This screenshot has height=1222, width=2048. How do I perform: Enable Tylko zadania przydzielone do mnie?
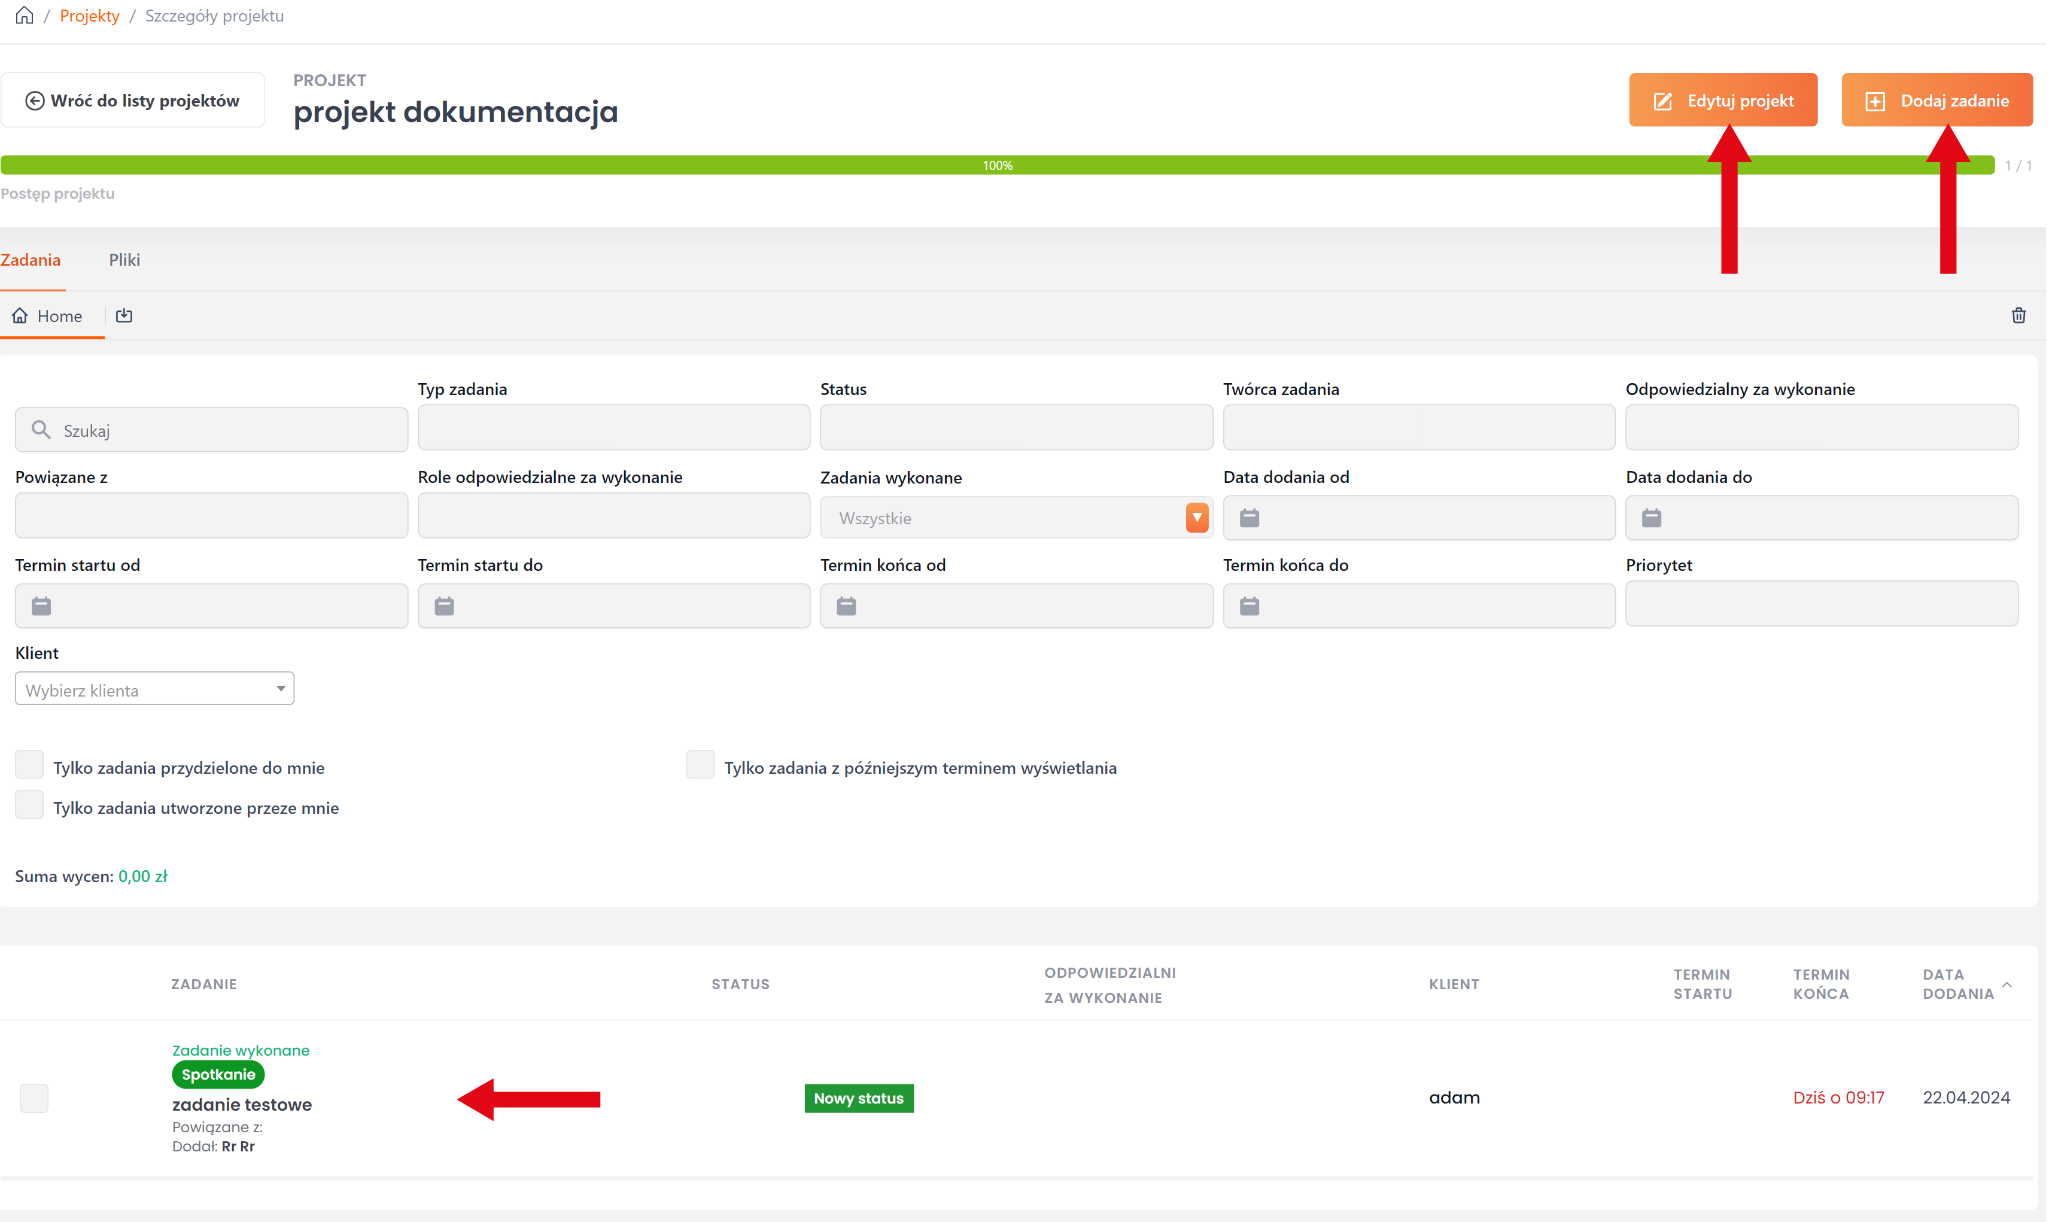[x=30, y=766]
